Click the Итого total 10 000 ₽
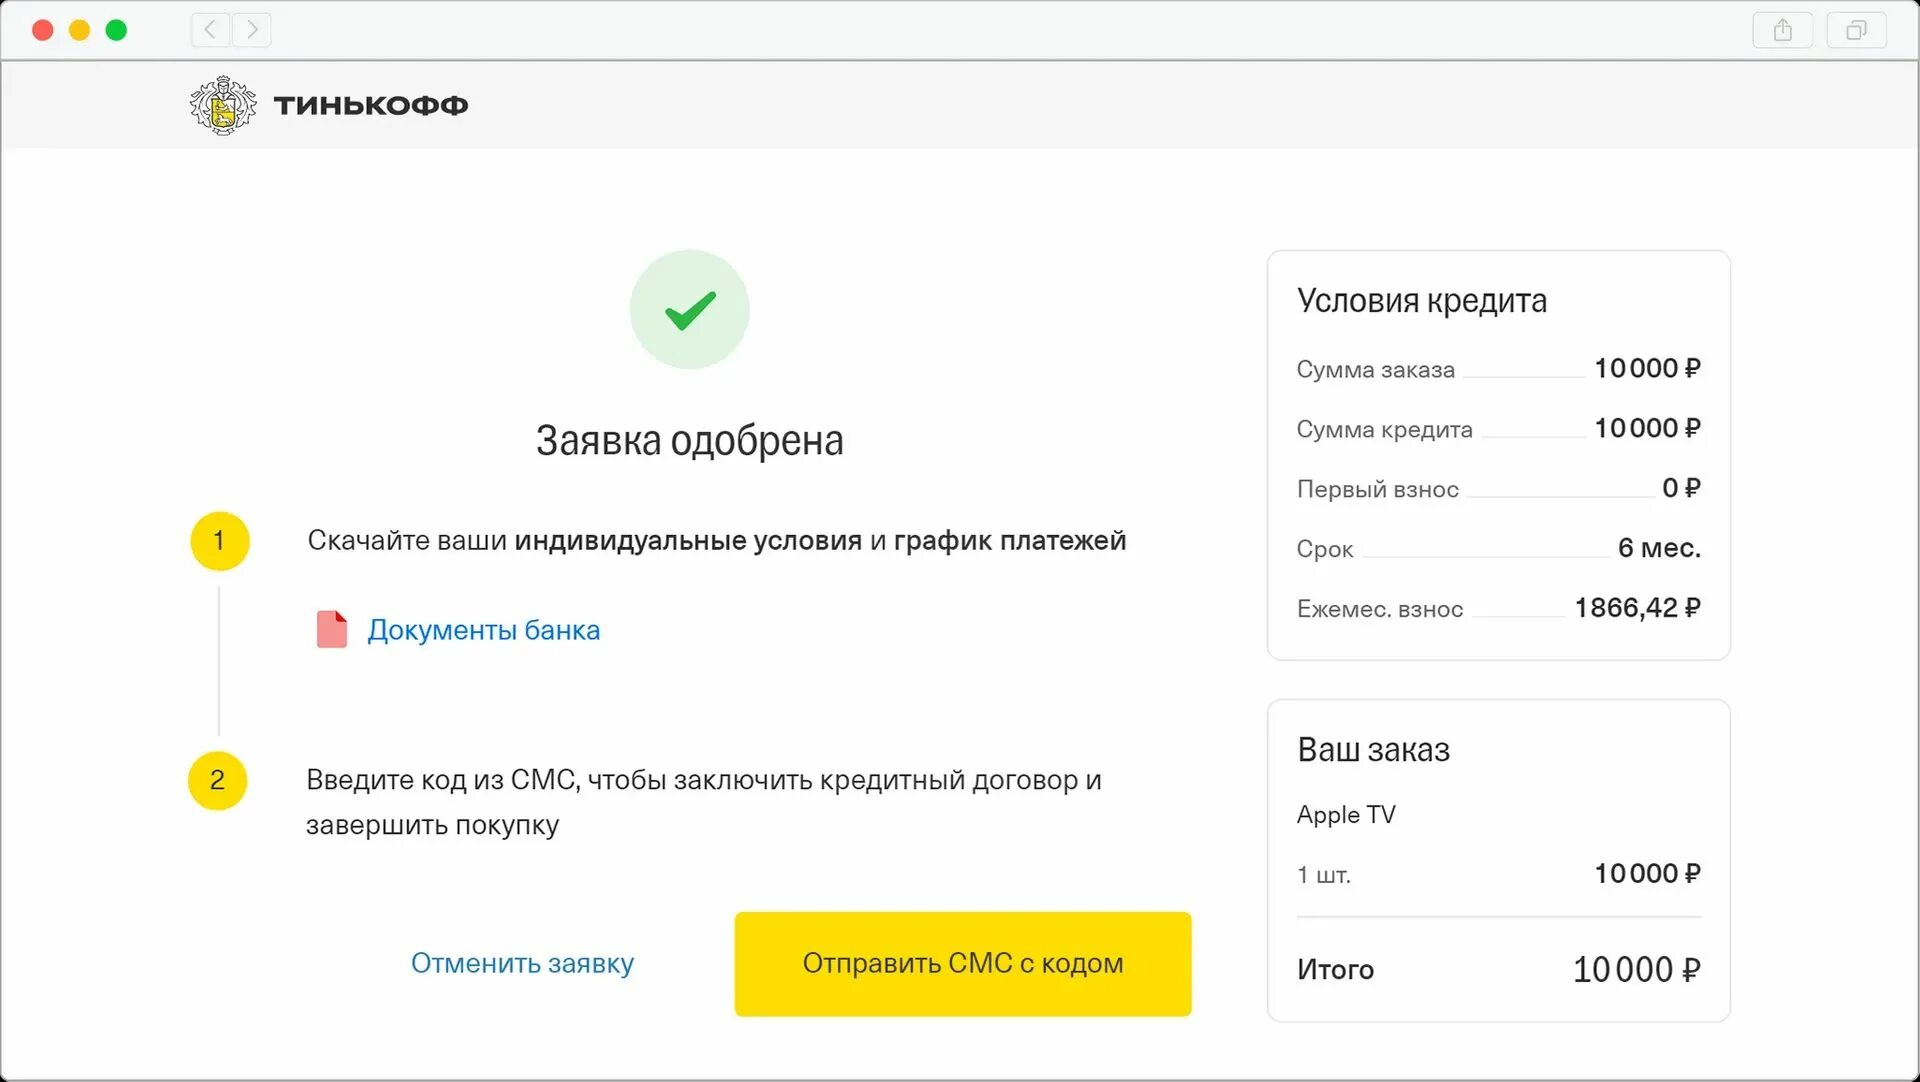The height and width of the screenshot is (1082, 1920). click(x=1636, y=969)
